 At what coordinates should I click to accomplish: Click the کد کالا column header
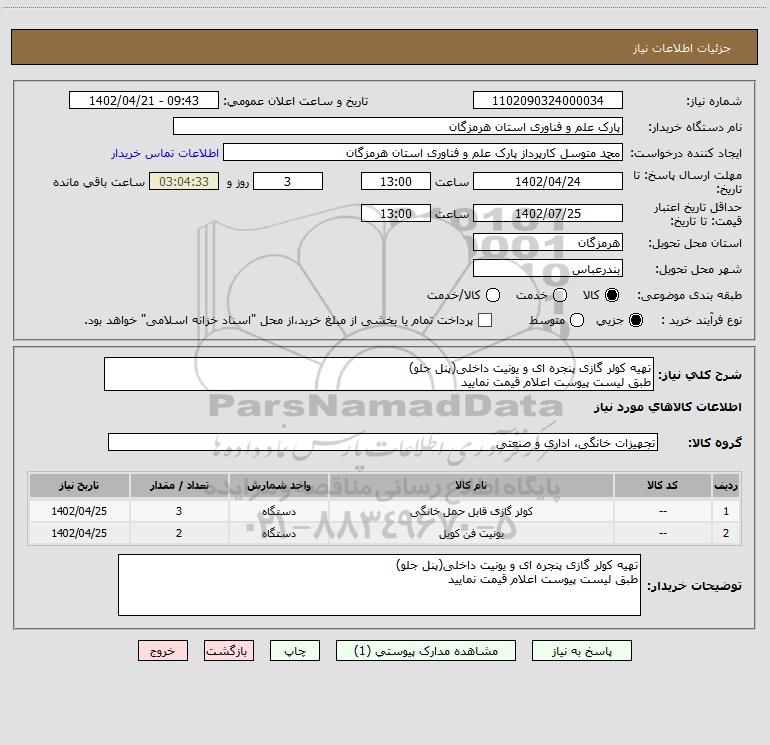tap(662, 485)
